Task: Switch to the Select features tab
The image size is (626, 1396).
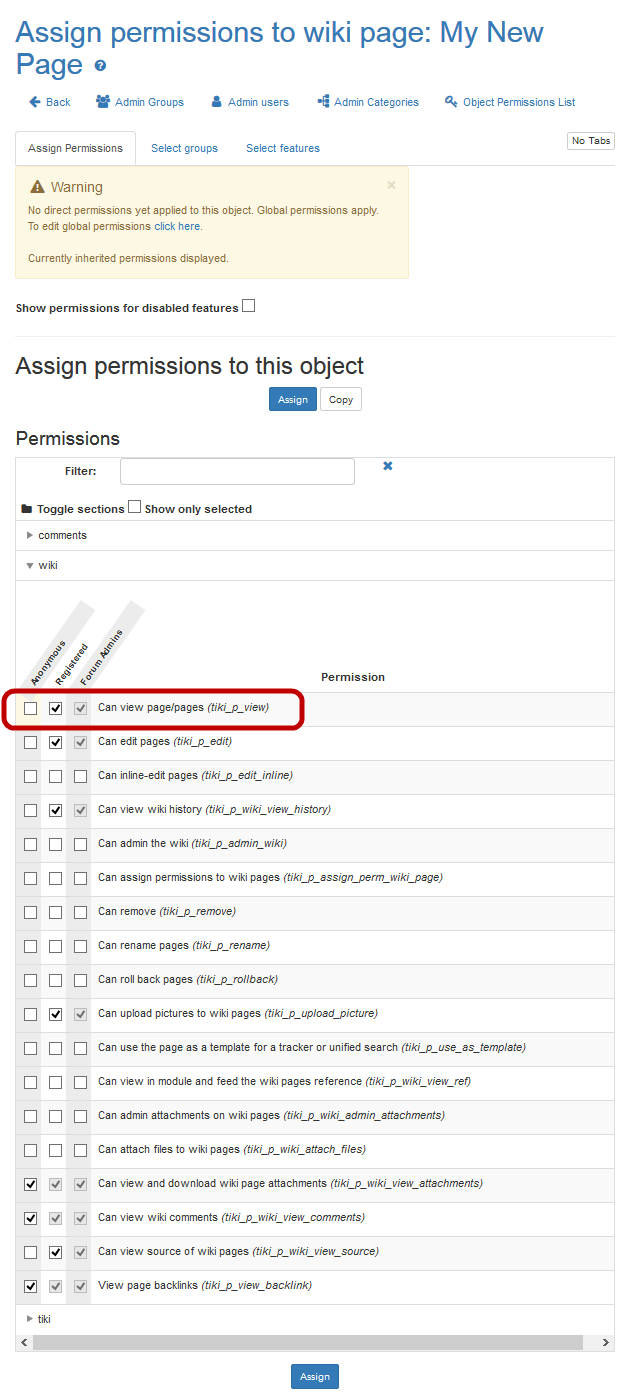Action: 283,148
